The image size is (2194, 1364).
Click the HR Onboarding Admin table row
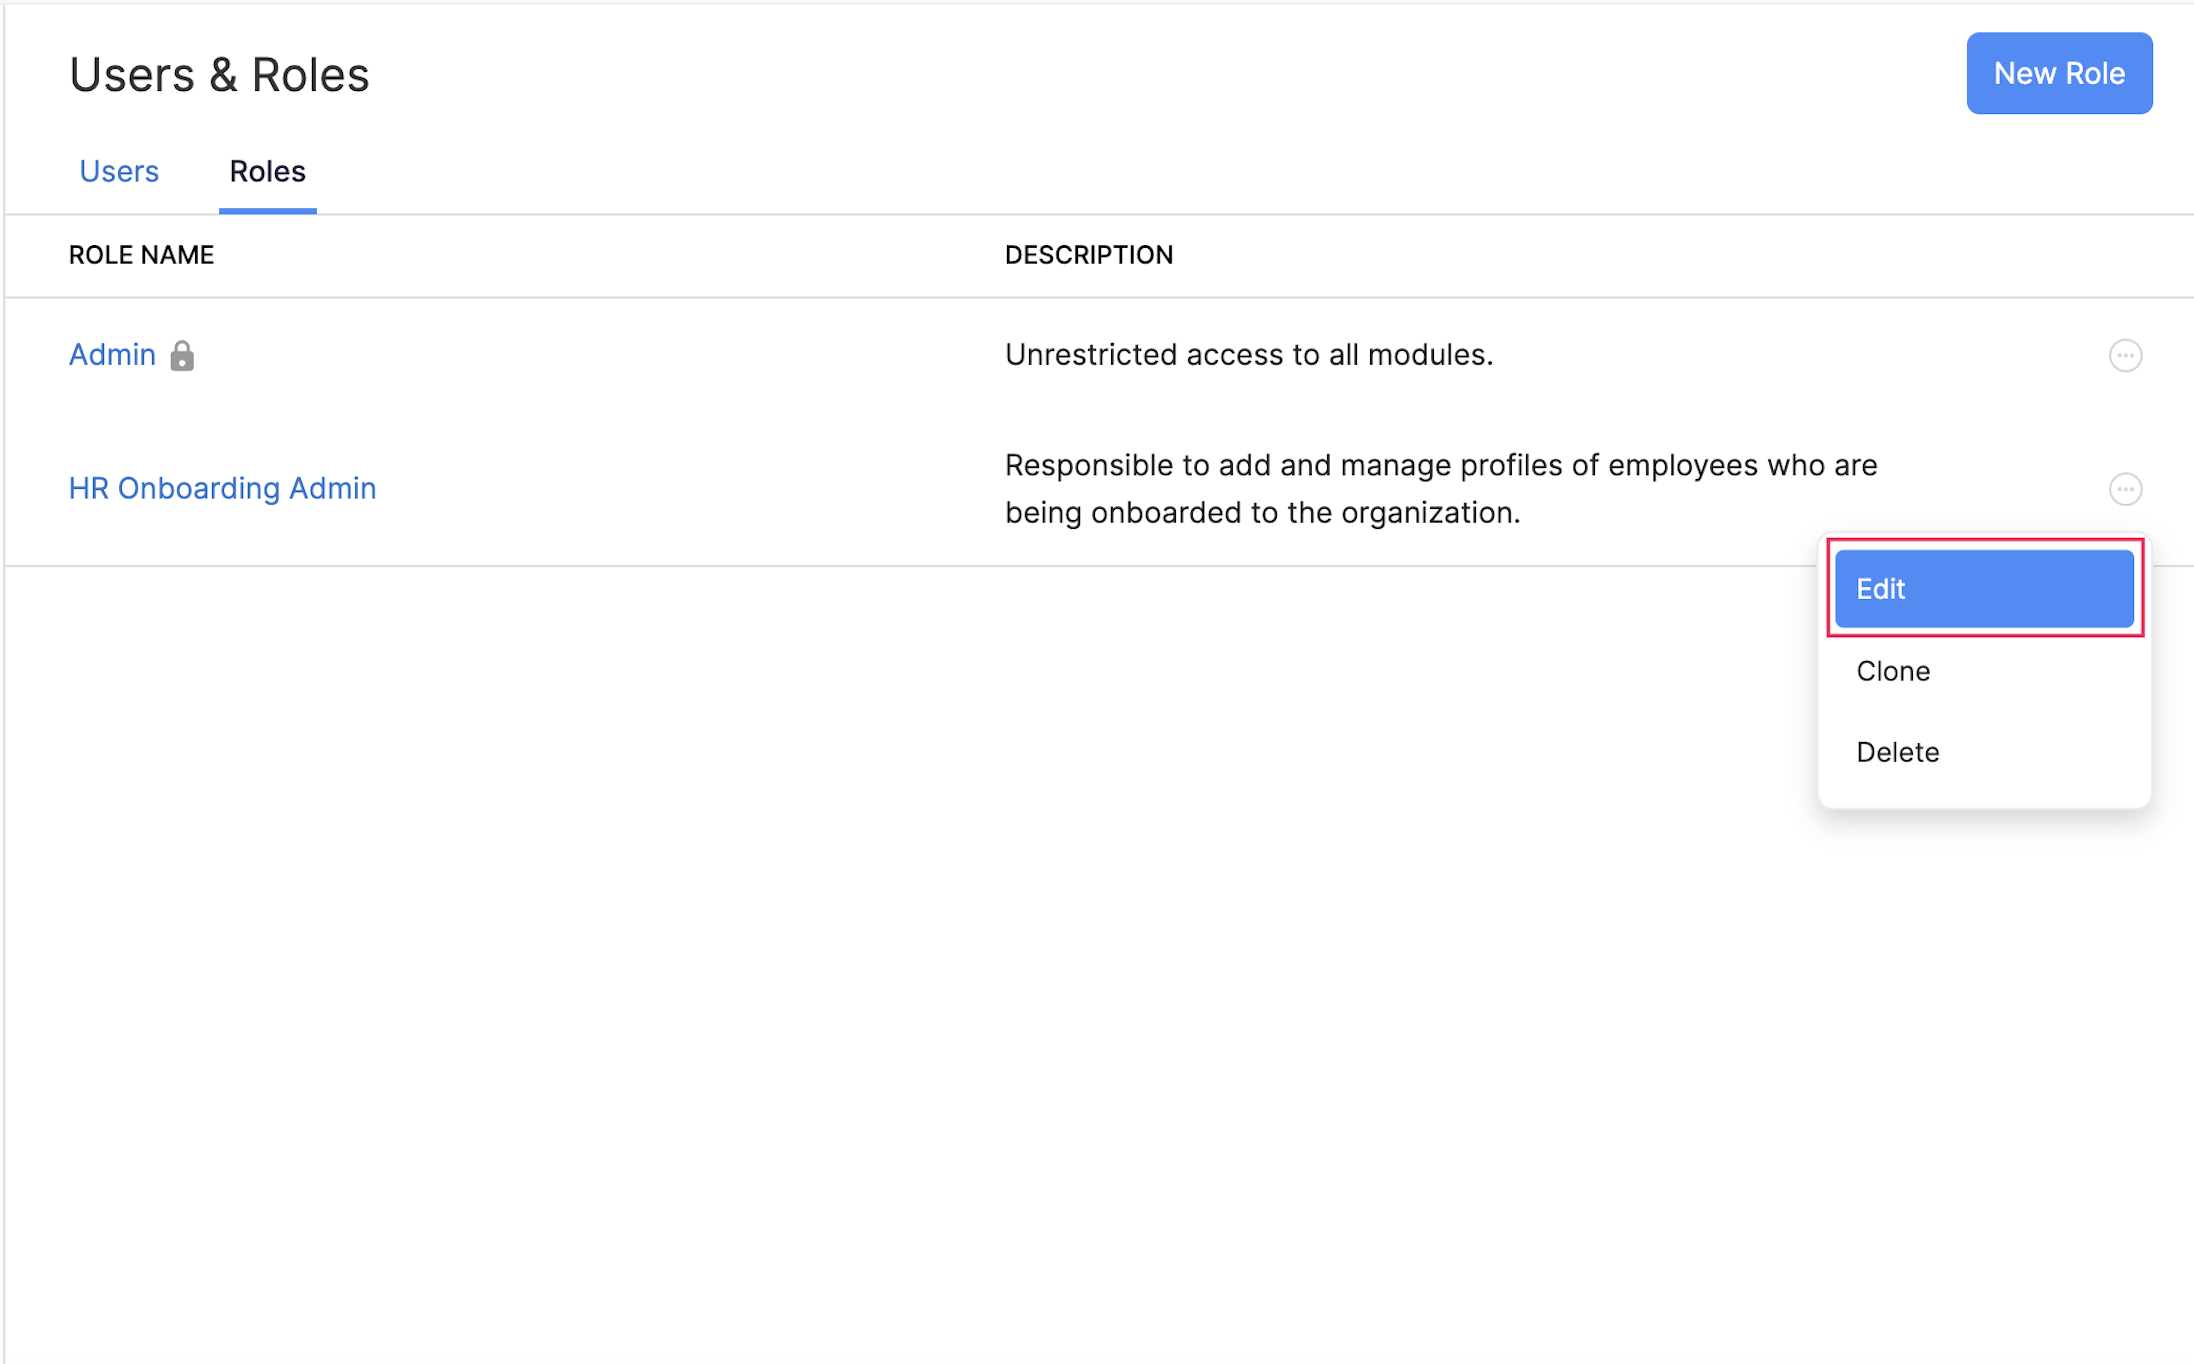[x=700, y=488]
